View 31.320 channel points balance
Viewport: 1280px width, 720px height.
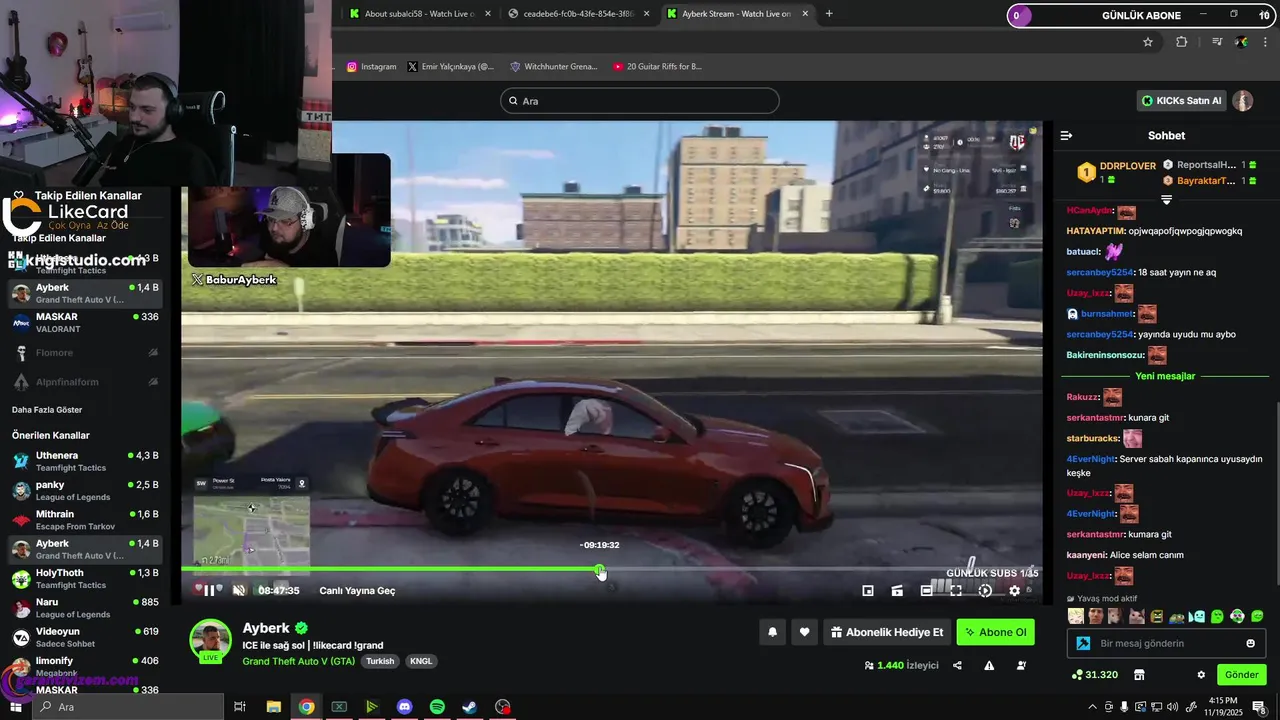coord(1094,675)
